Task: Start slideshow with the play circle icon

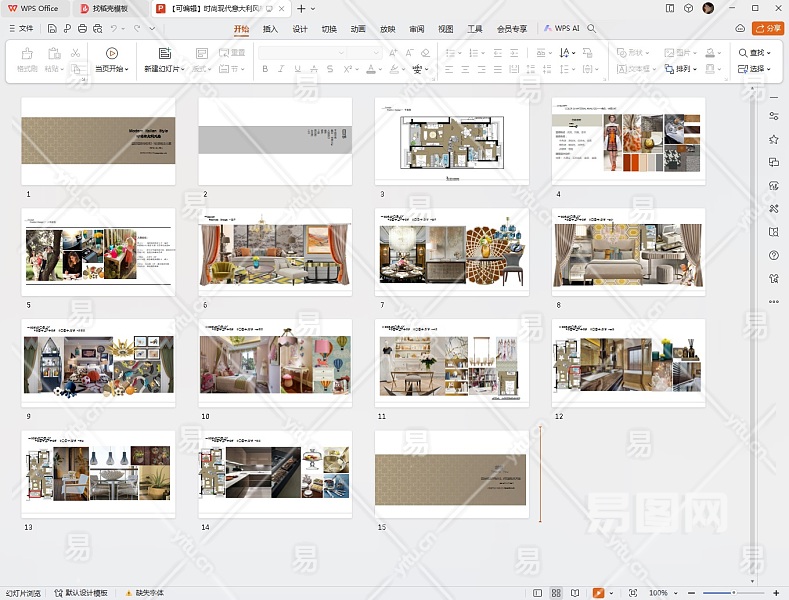Action: [x=111, y=52]
